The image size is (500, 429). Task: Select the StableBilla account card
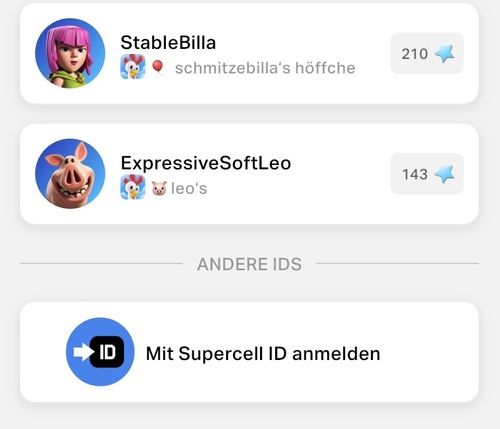click(249, 53)
